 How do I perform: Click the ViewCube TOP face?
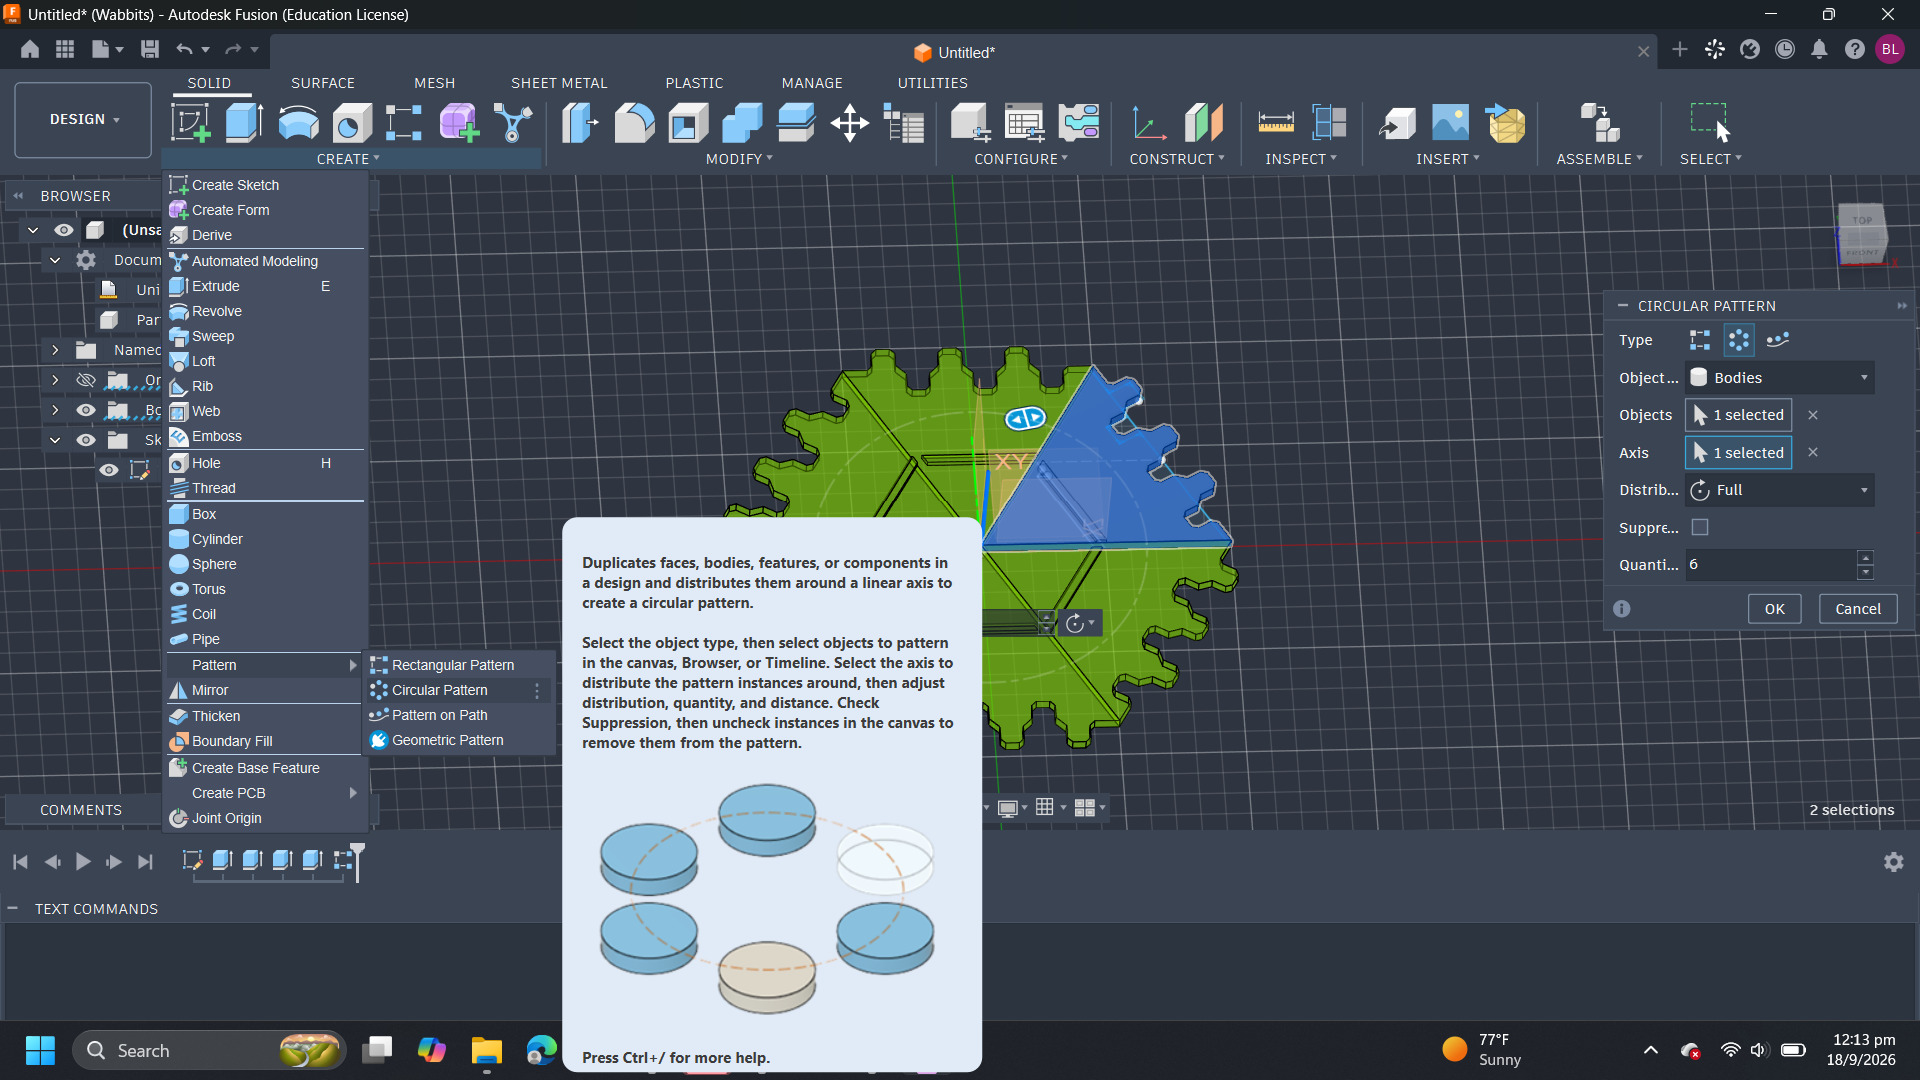click(1862, 220)
